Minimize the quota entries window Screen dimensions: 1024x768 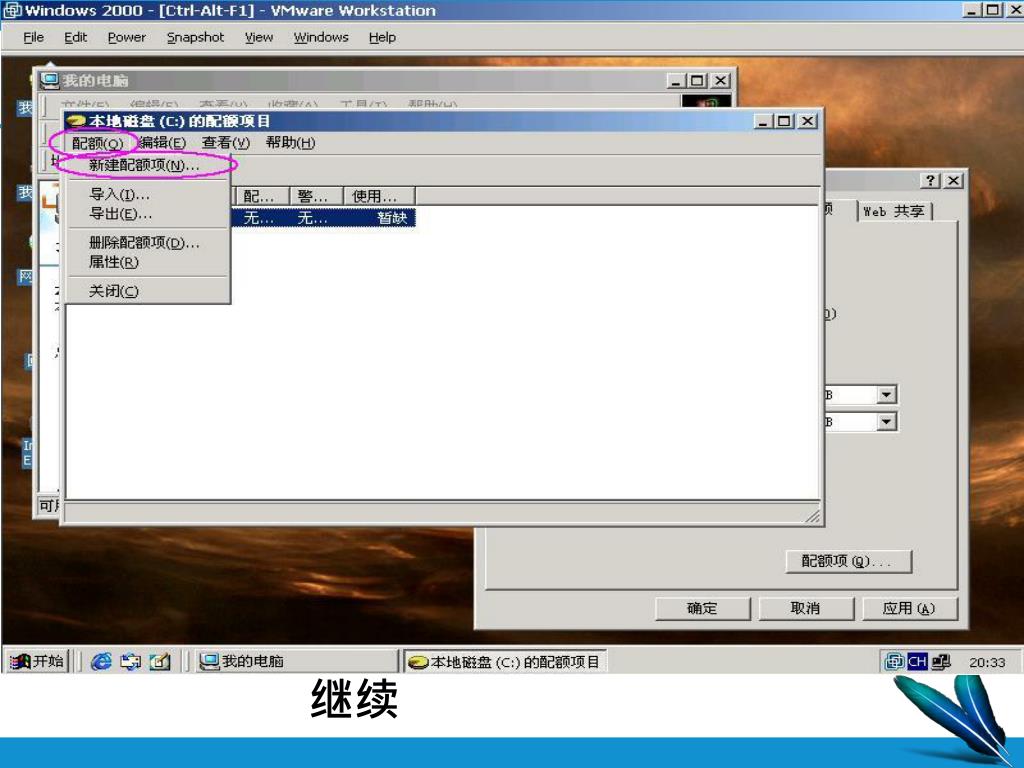tap(763, 121)
